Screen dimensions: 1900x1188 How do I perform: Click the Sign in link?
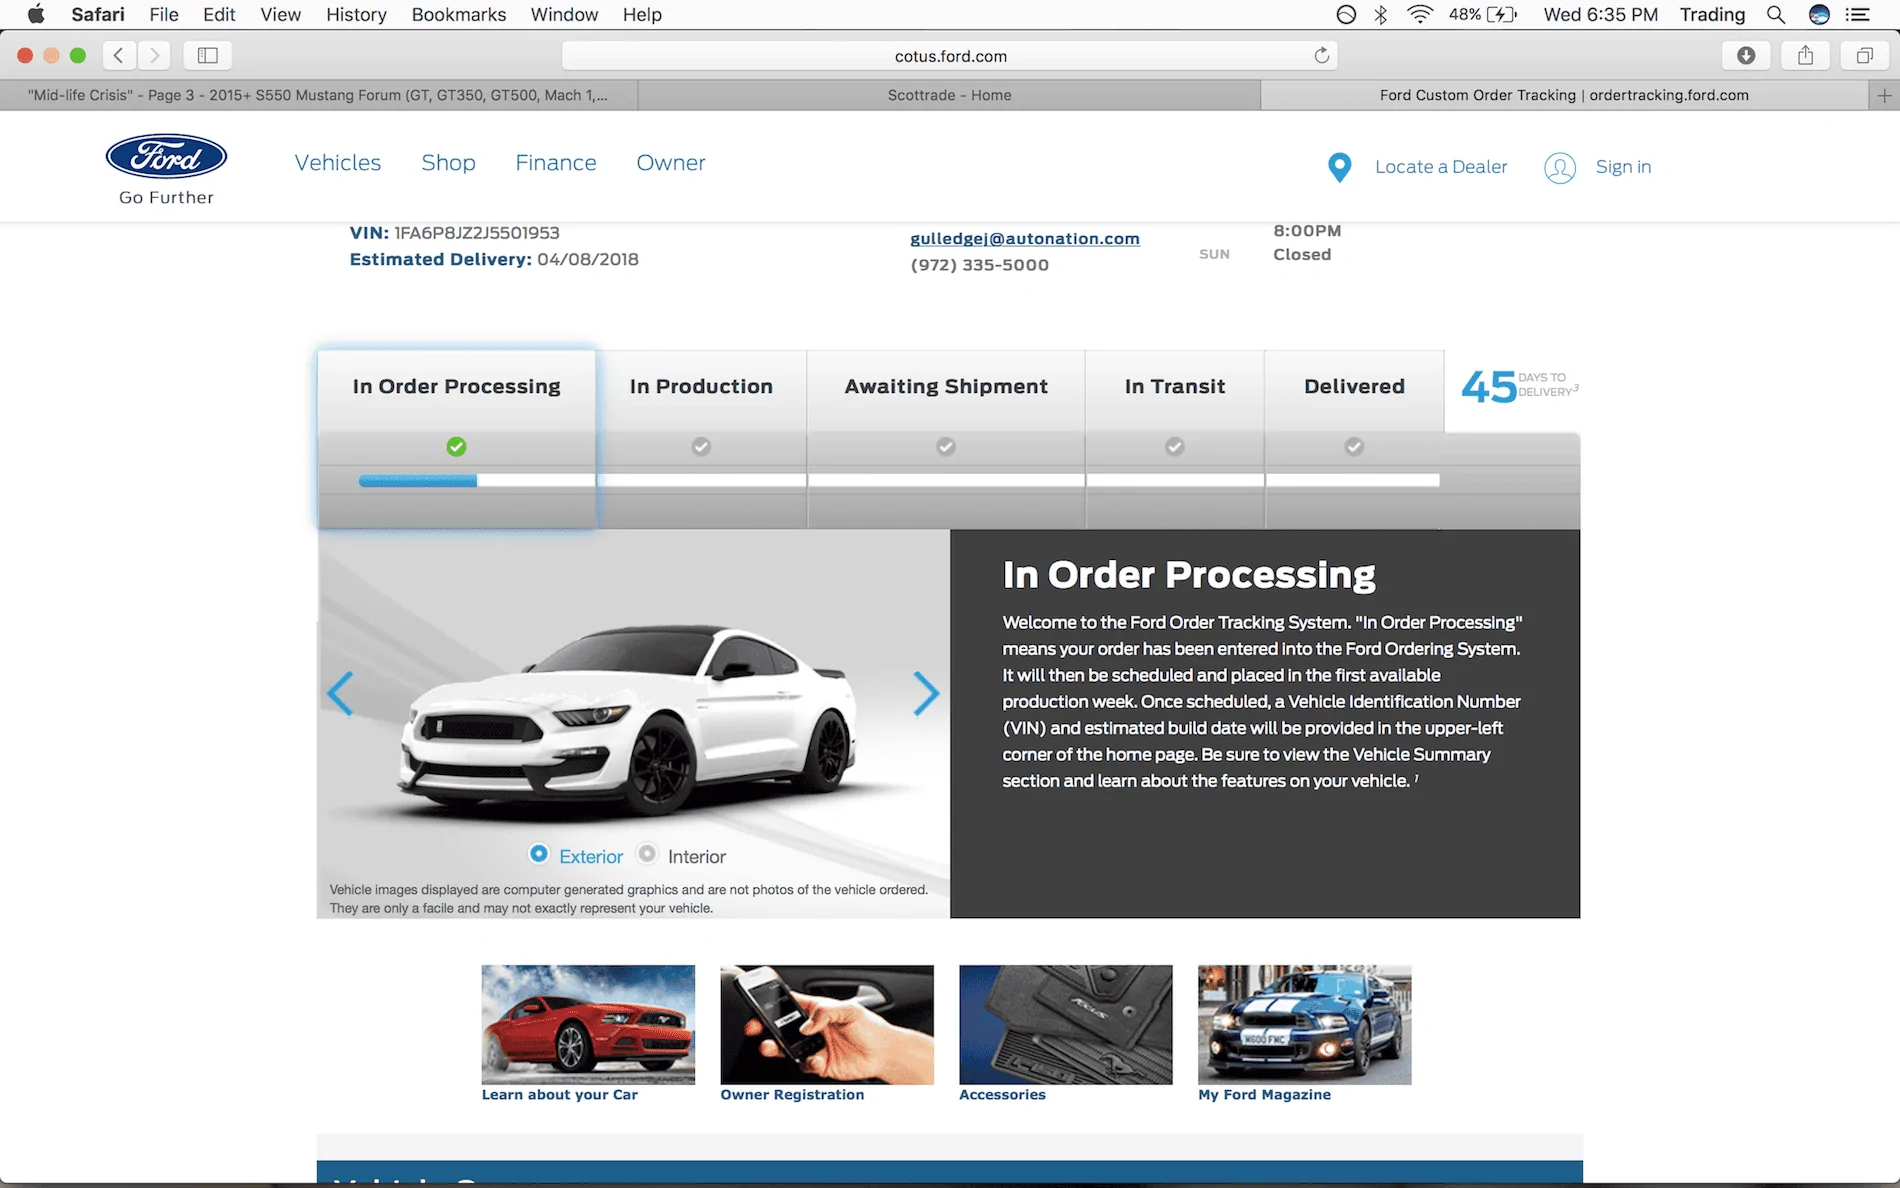tap(1623, 167)
